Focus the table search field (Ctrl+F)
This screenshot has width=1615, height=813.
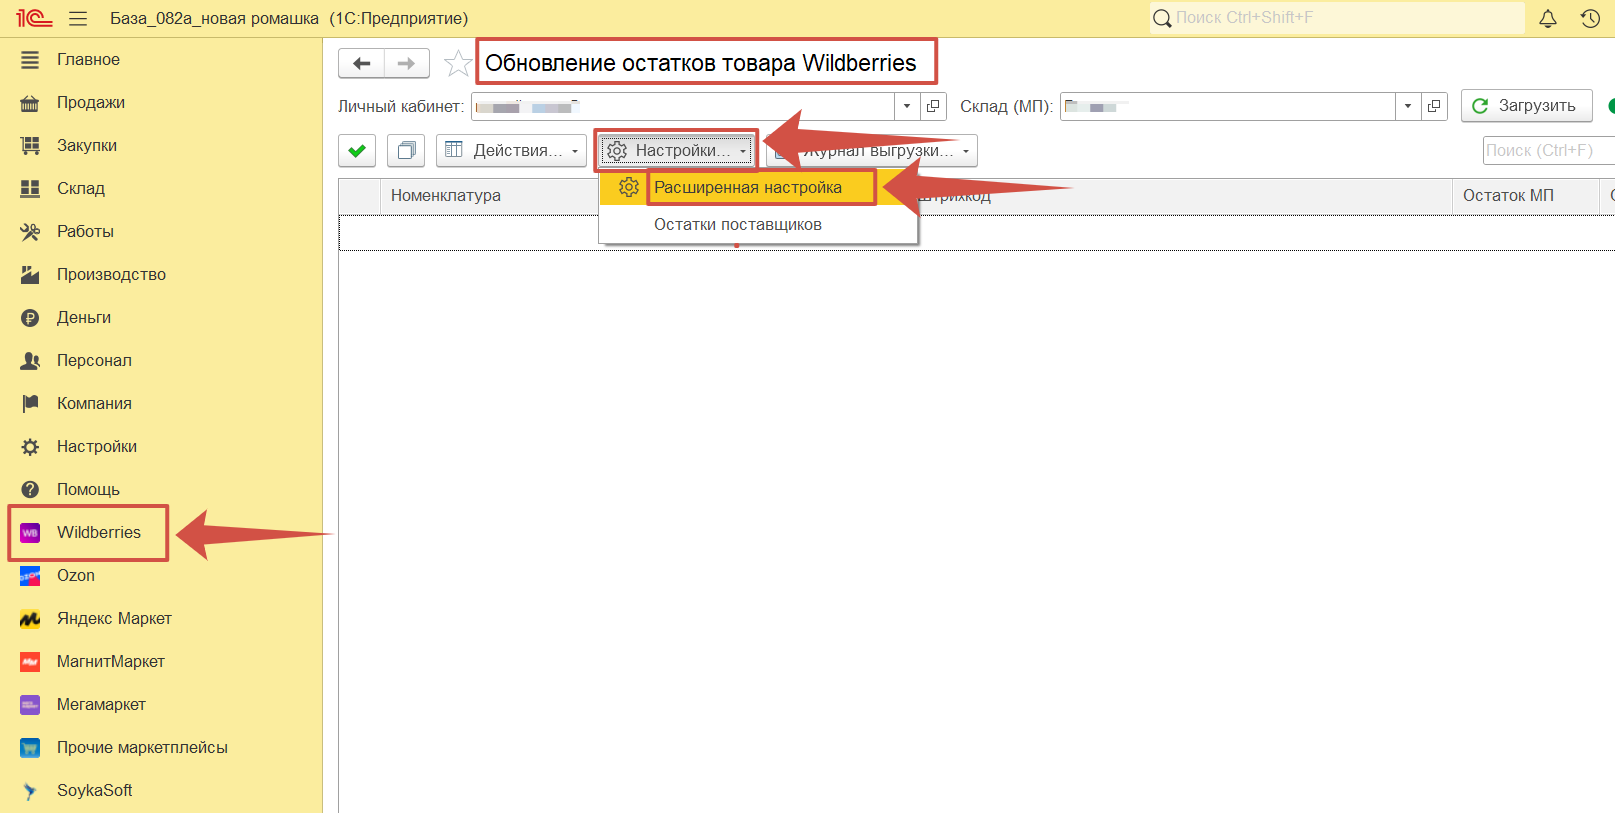pos(1548,151)
